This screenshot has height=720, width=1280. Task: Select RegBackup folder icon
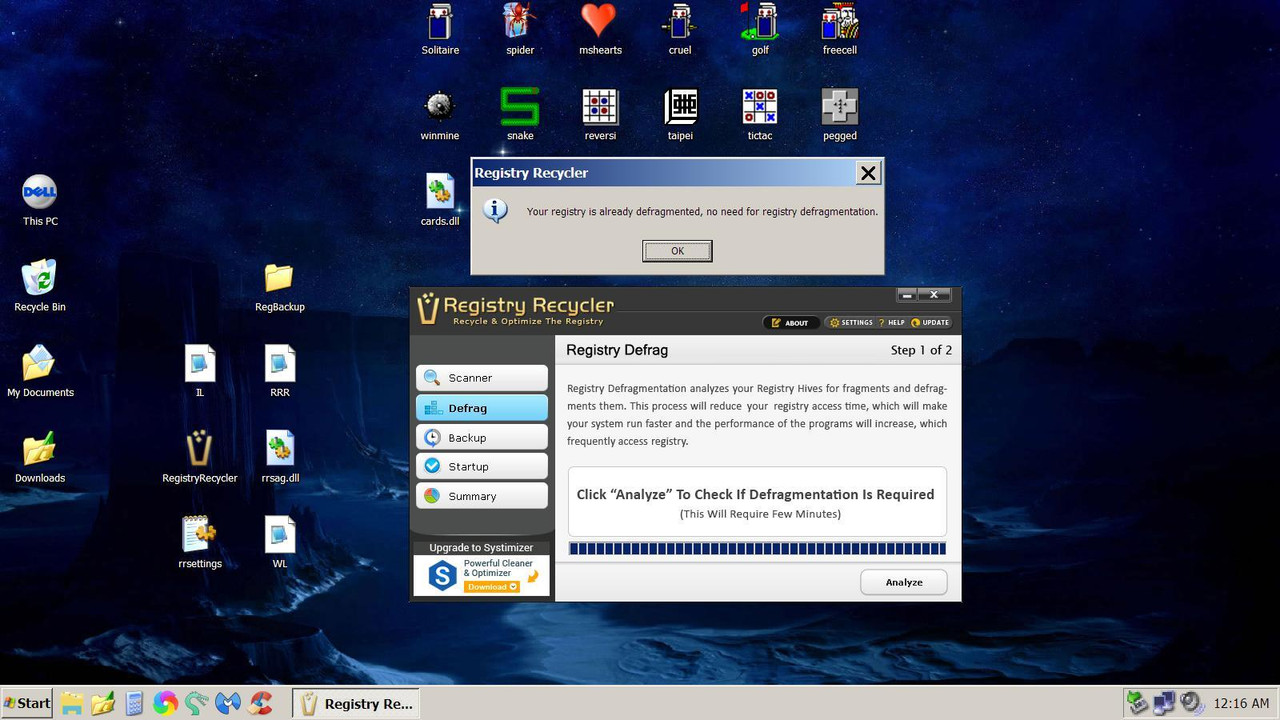pyautogui.click(x=280, y=286)
